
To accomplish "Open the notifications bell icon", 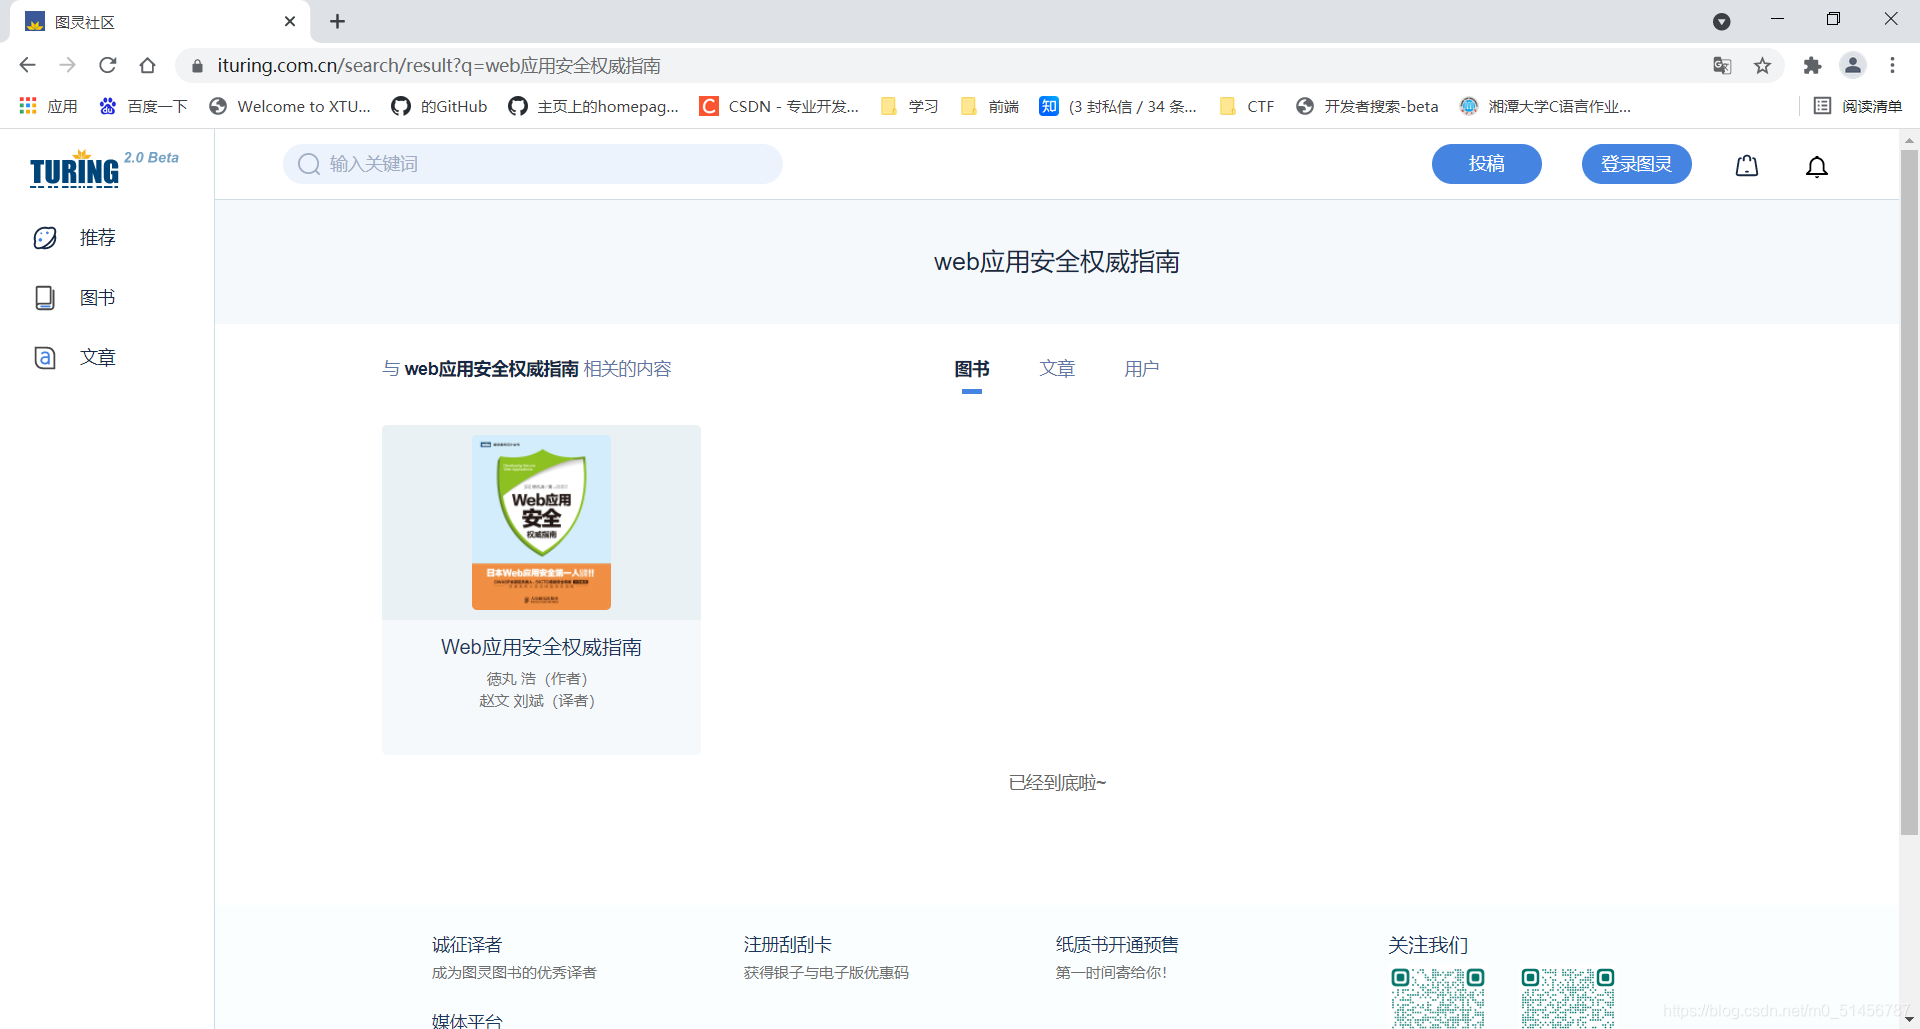I will coord(1816,166).
